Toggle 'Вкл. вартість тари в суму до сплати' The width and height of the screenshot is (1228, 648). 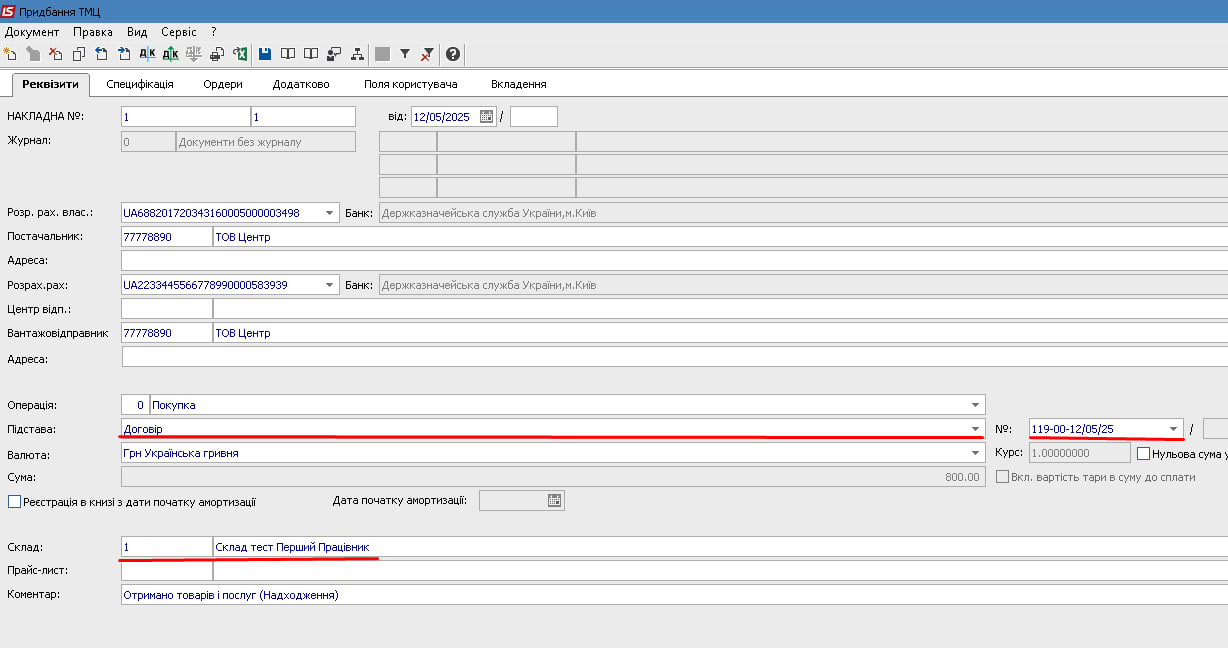[1002, 478]
